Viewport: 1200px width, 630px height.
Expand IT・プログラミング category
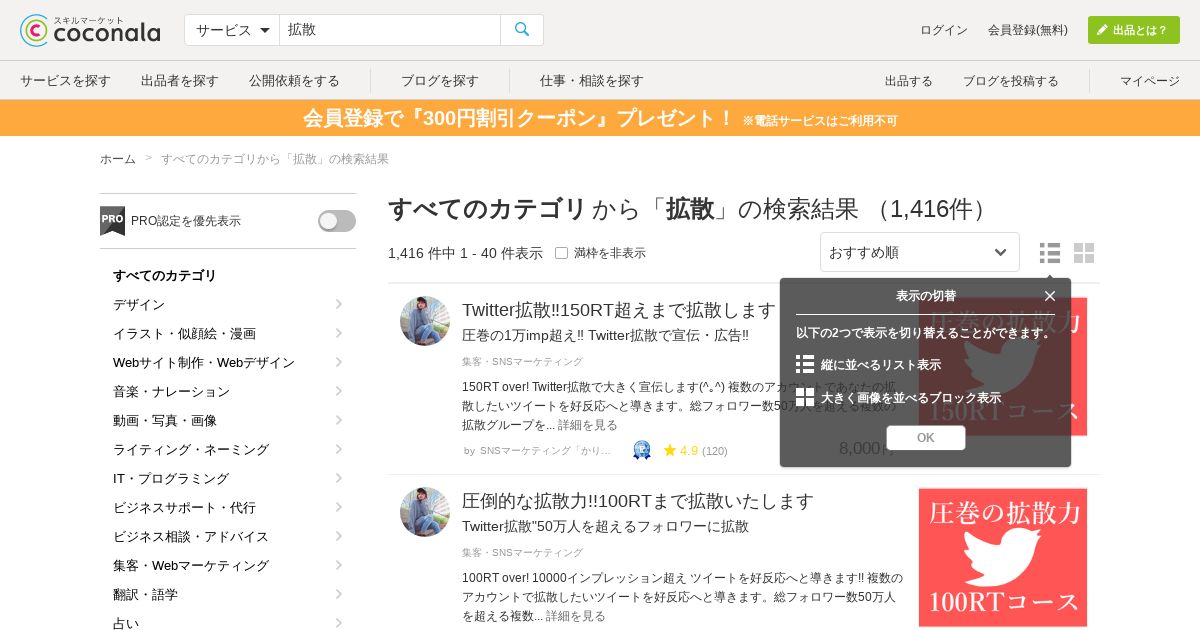click(x=228, y=478)
